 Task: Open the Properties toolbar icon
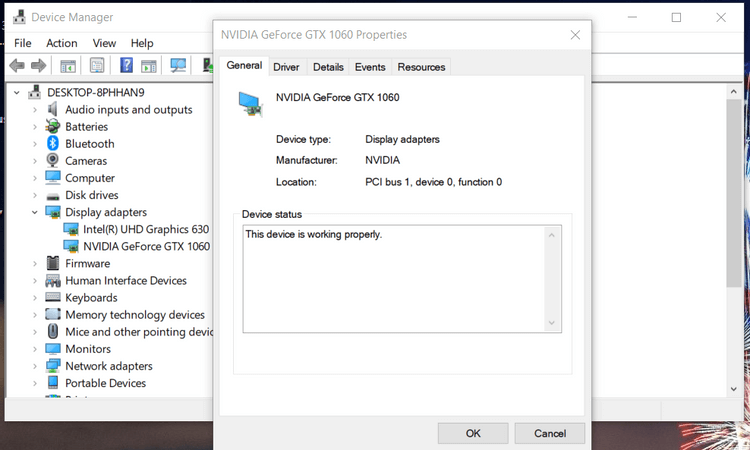[97, 66]
